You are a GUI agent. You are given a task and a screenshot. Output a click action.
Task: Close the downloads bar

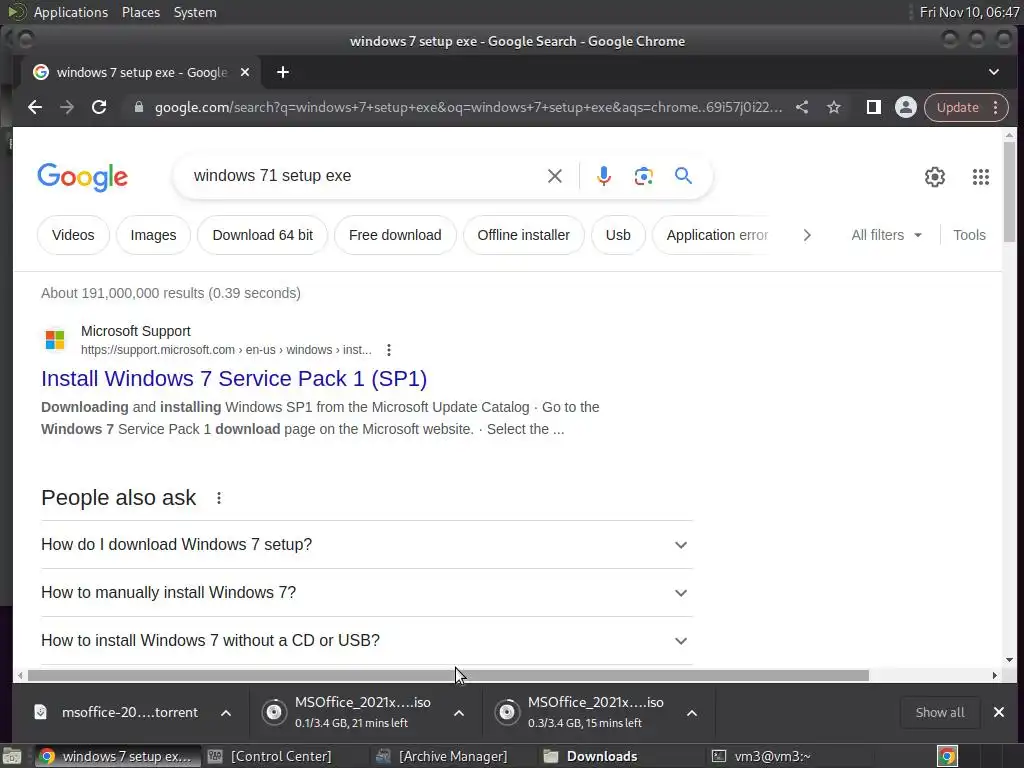click(x=999, y=712)
